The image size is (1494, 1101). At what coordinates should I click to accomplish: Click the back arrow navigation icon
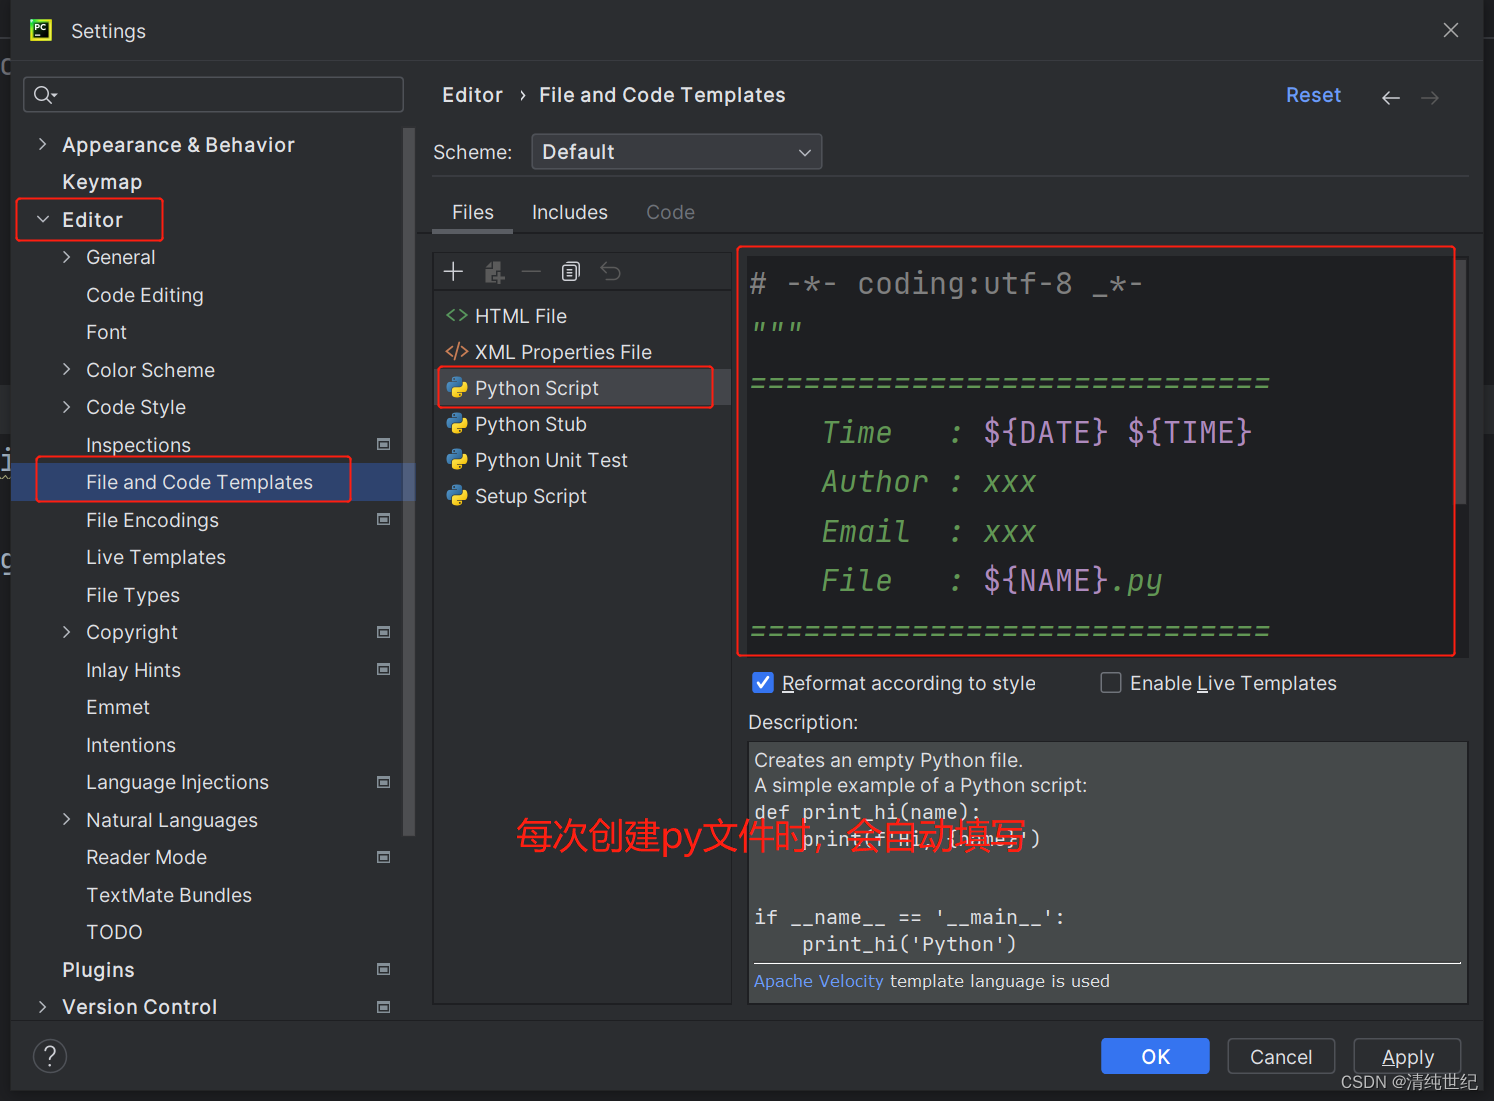1390,97
